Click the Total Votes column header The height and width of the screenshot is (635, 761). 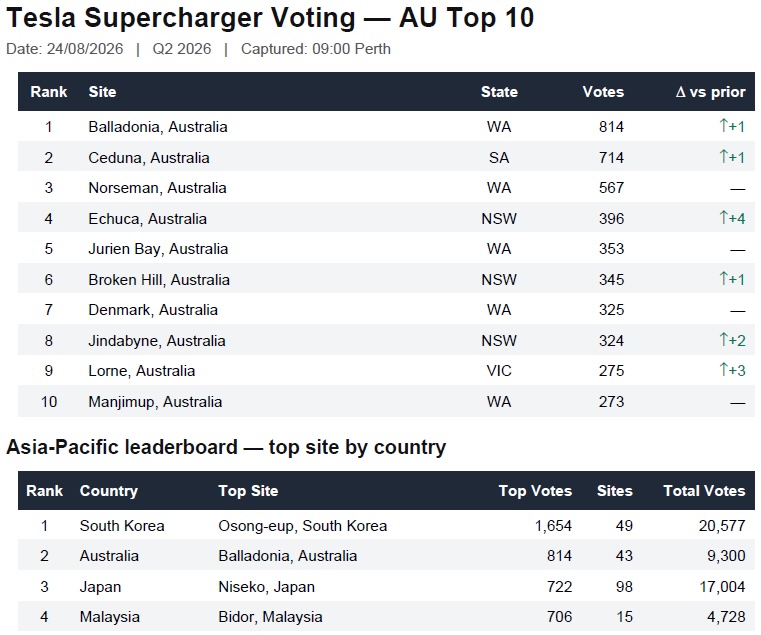coord(704,491)
